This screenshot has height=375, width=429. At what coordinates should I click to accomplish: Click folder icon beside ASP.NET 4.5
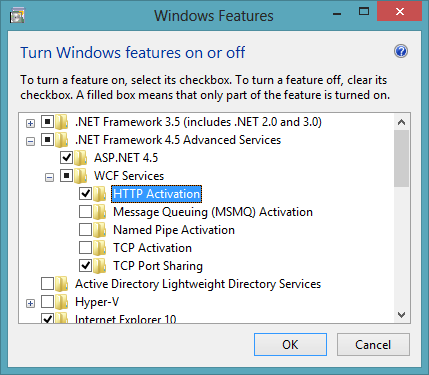[80, 158]
